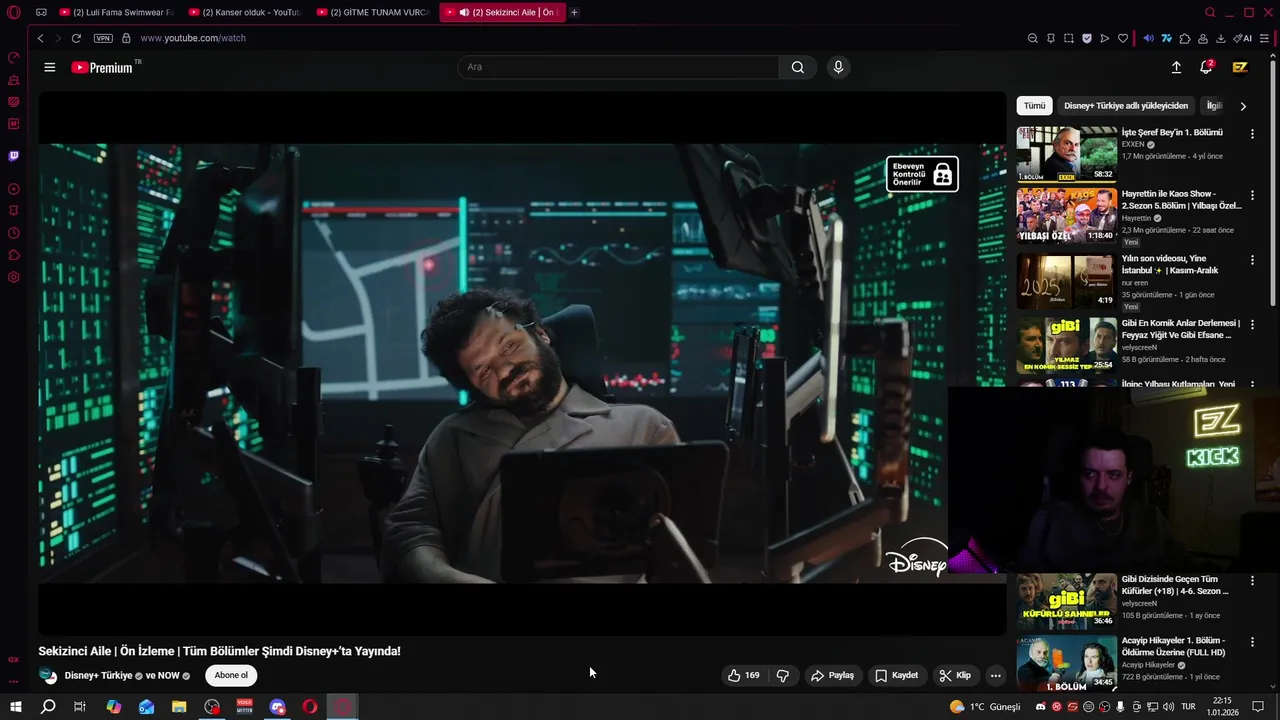Image resolution: width=1280 pixels, height=720 pixels.
Task: Open the ad blocker shield icon
Action: point(1087,38)
